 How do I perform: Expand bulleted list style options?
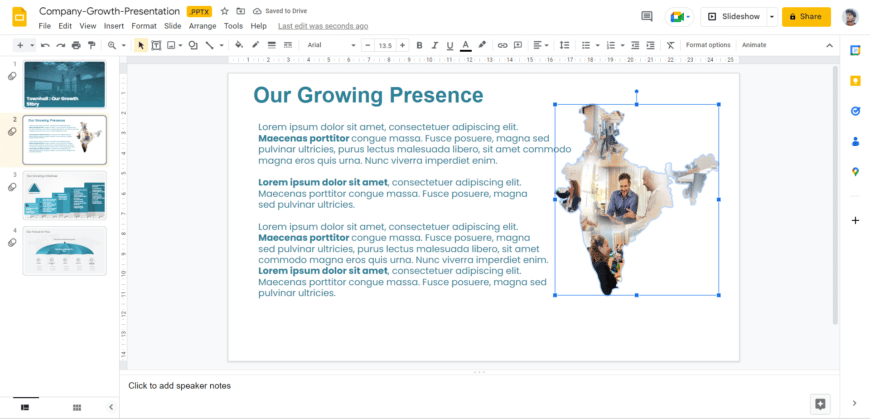598,45
